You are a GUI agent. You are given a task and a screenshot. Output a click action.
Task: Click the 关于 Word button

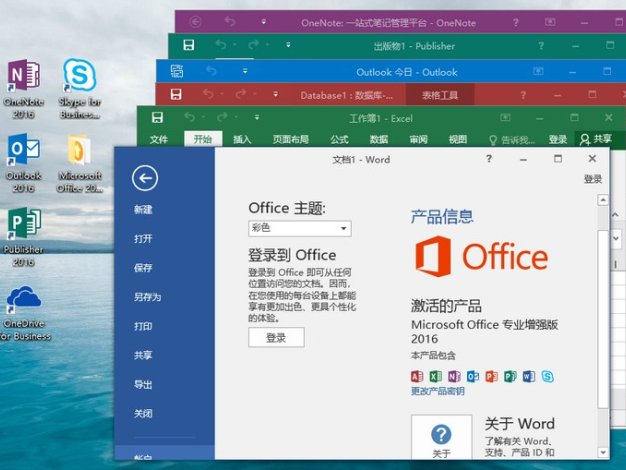click(x=442, y=437)
